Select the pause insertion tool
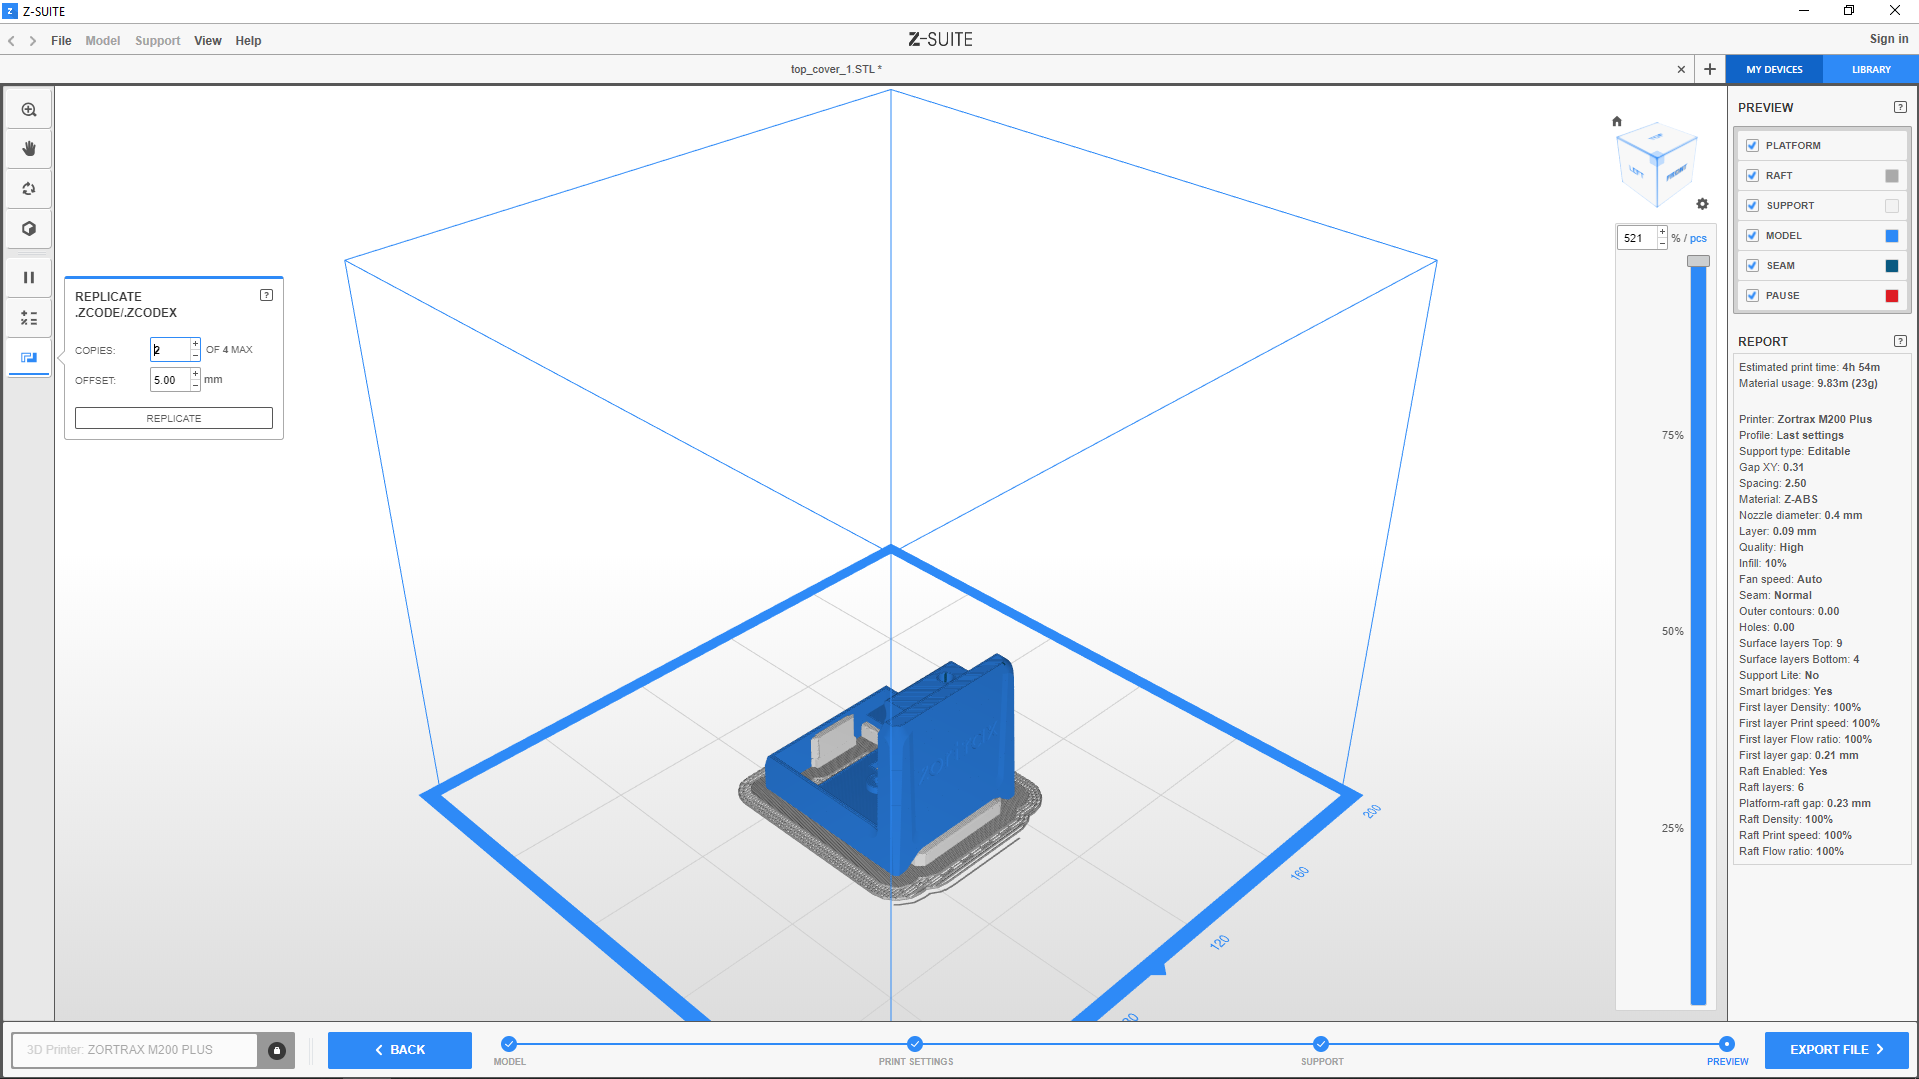Viewport: 1919px width, 1079px height. point(29,278)
